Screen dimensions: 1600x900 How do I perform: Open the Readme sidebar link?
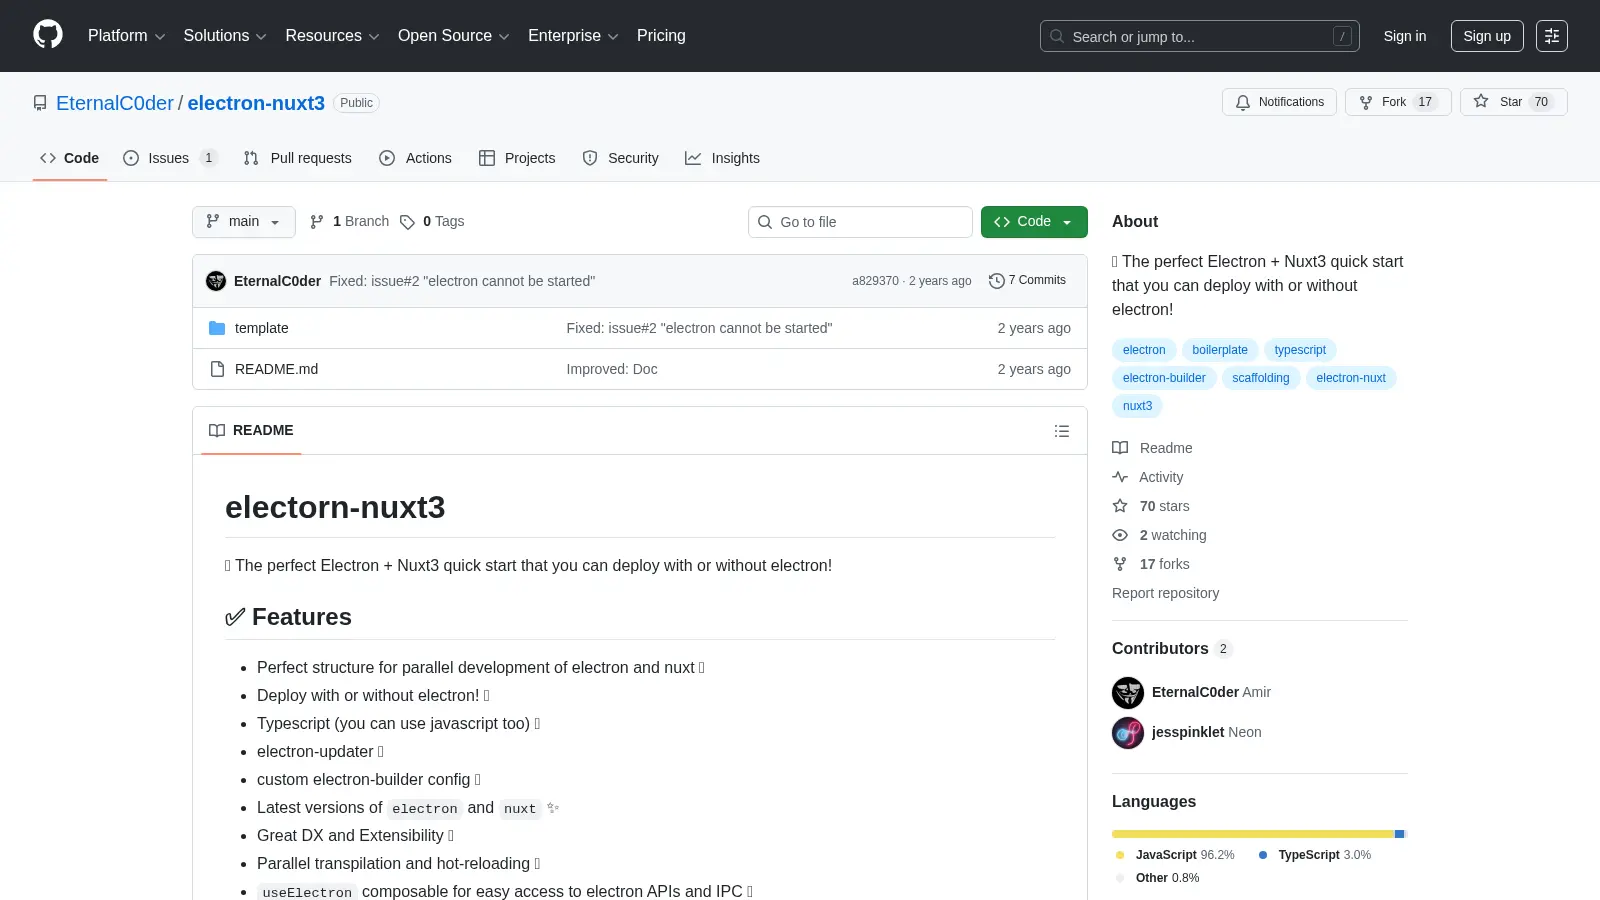pyautogui.click(x=1153, y=448)
